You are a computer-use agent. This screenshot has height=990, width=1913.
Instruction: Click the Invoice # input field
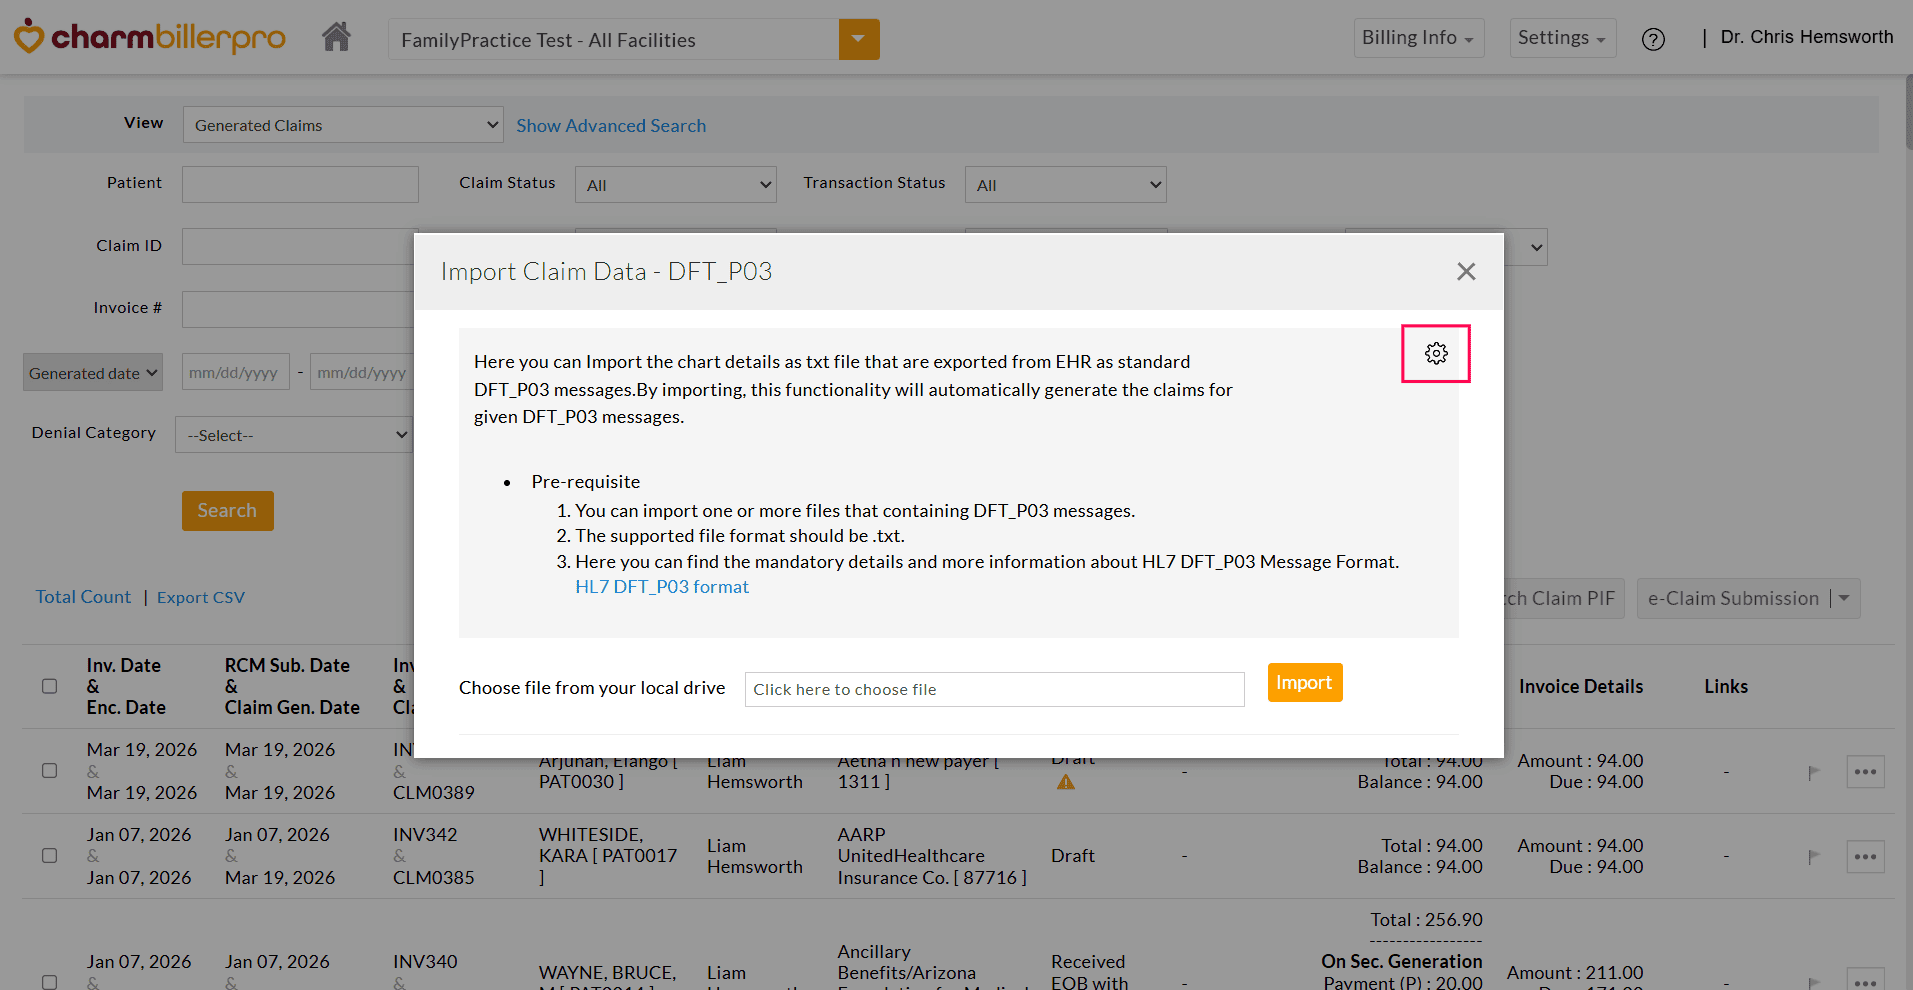[x=298, y=309]
